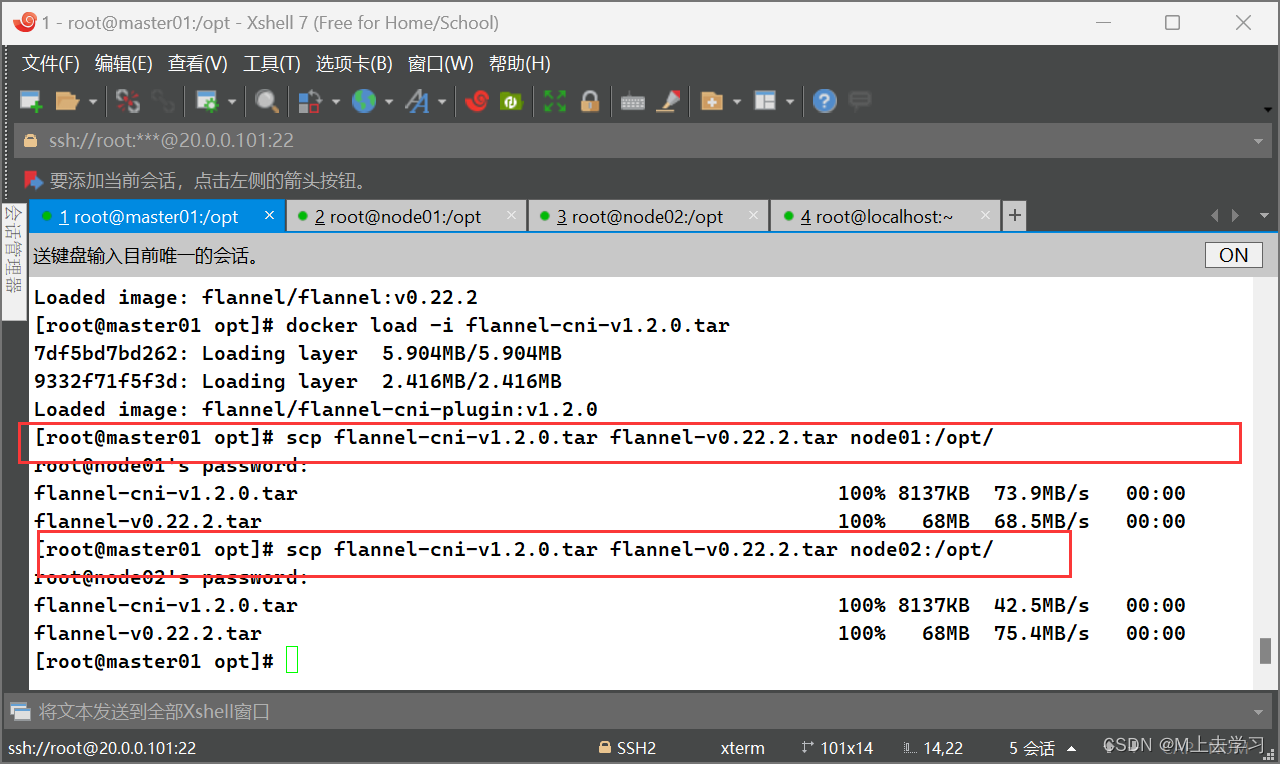Open the 工具(T) menu

pyautogui.click(x=272, y=63)
